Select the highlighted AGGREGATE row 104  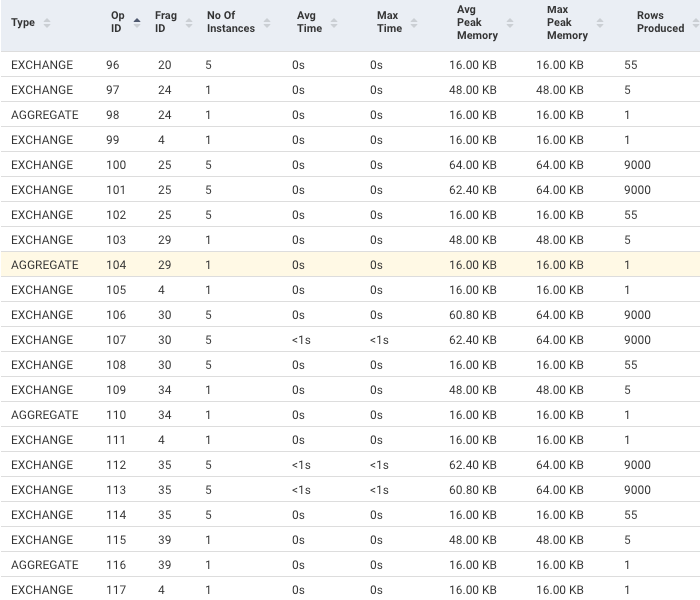(350, 265)
